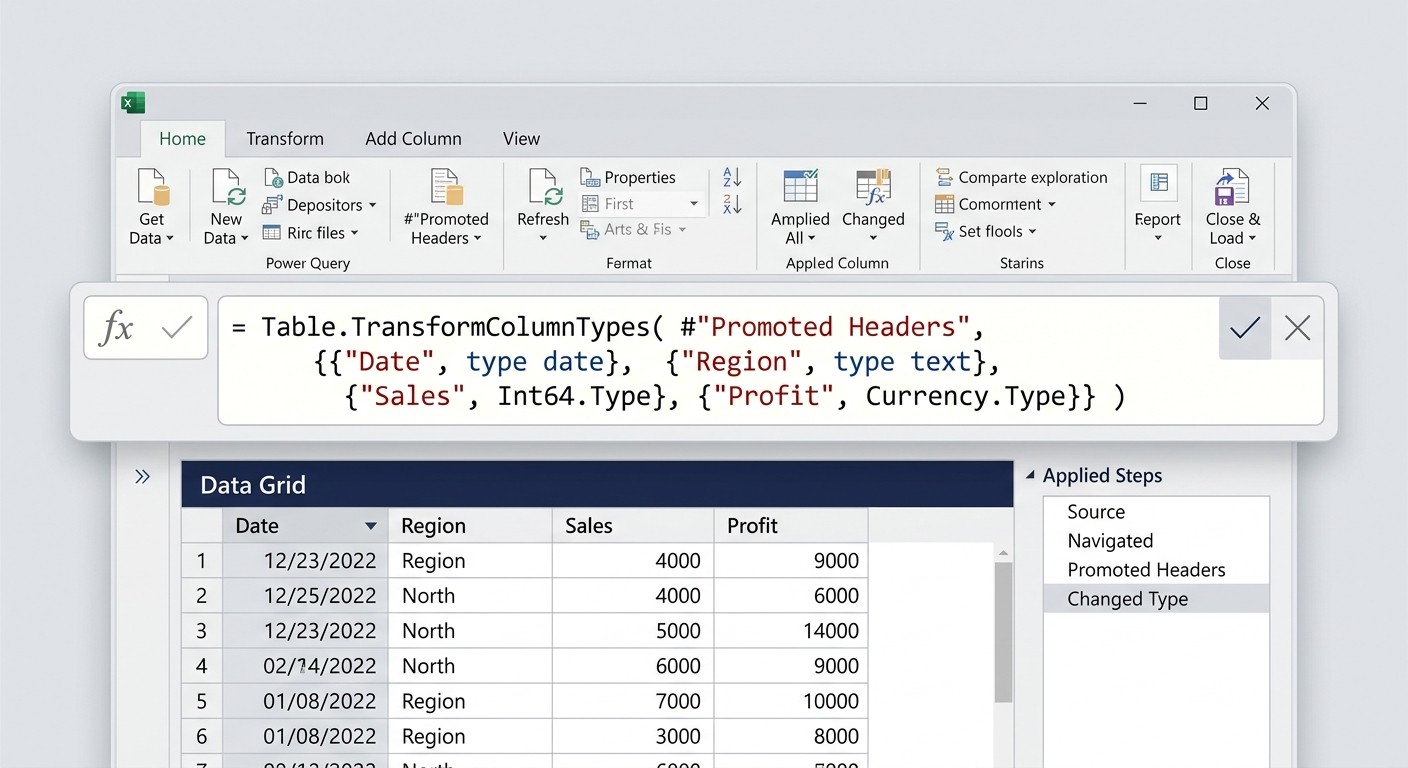Select Sales cell showing 3000
1408x768 pixels.
633,736
